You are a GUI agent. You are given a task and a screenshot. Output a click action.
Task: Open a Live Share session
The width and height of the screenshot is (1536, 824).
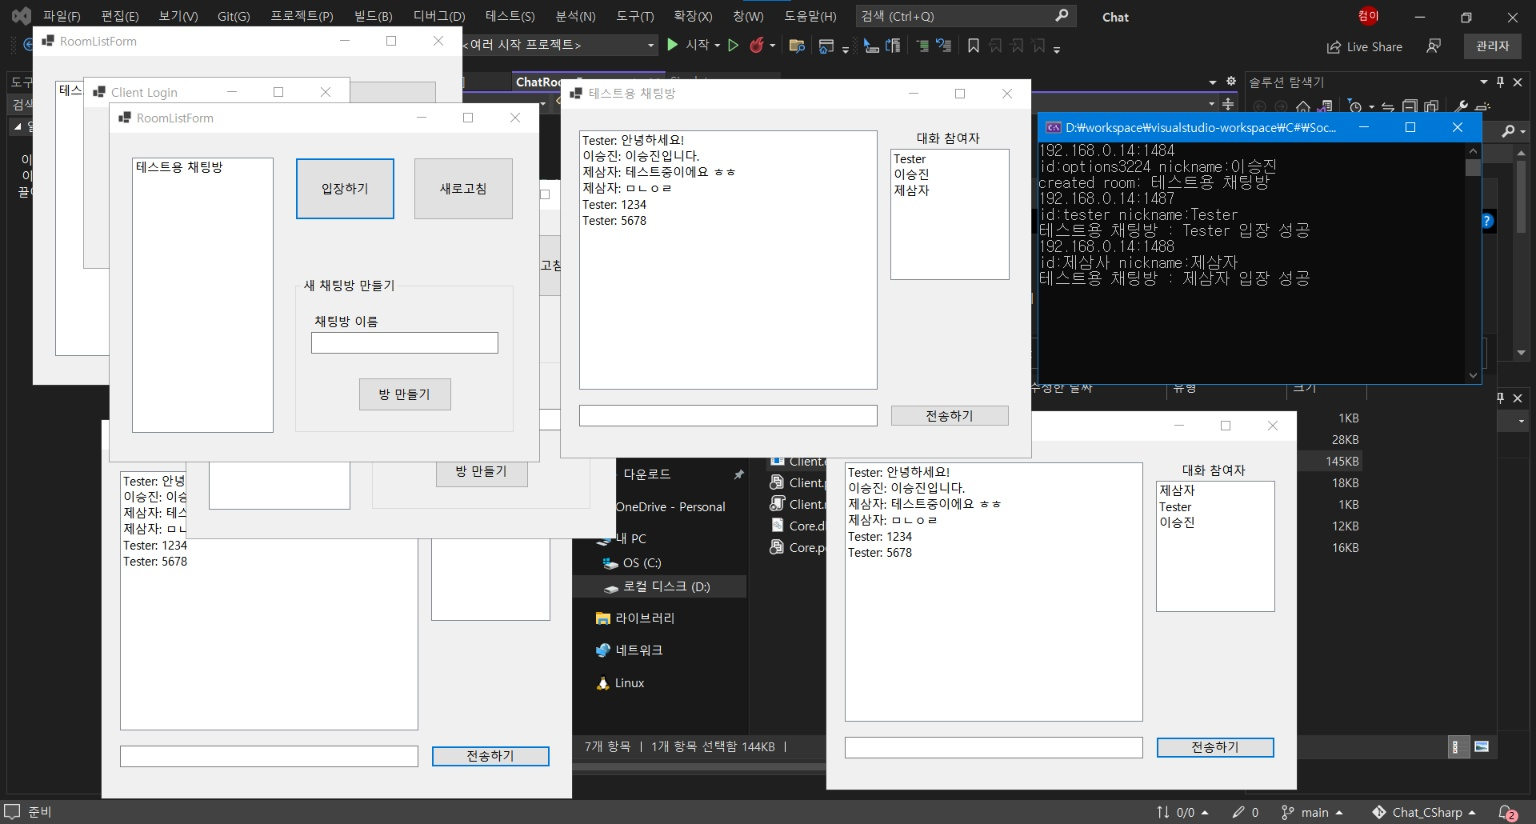pos(1363,46)
